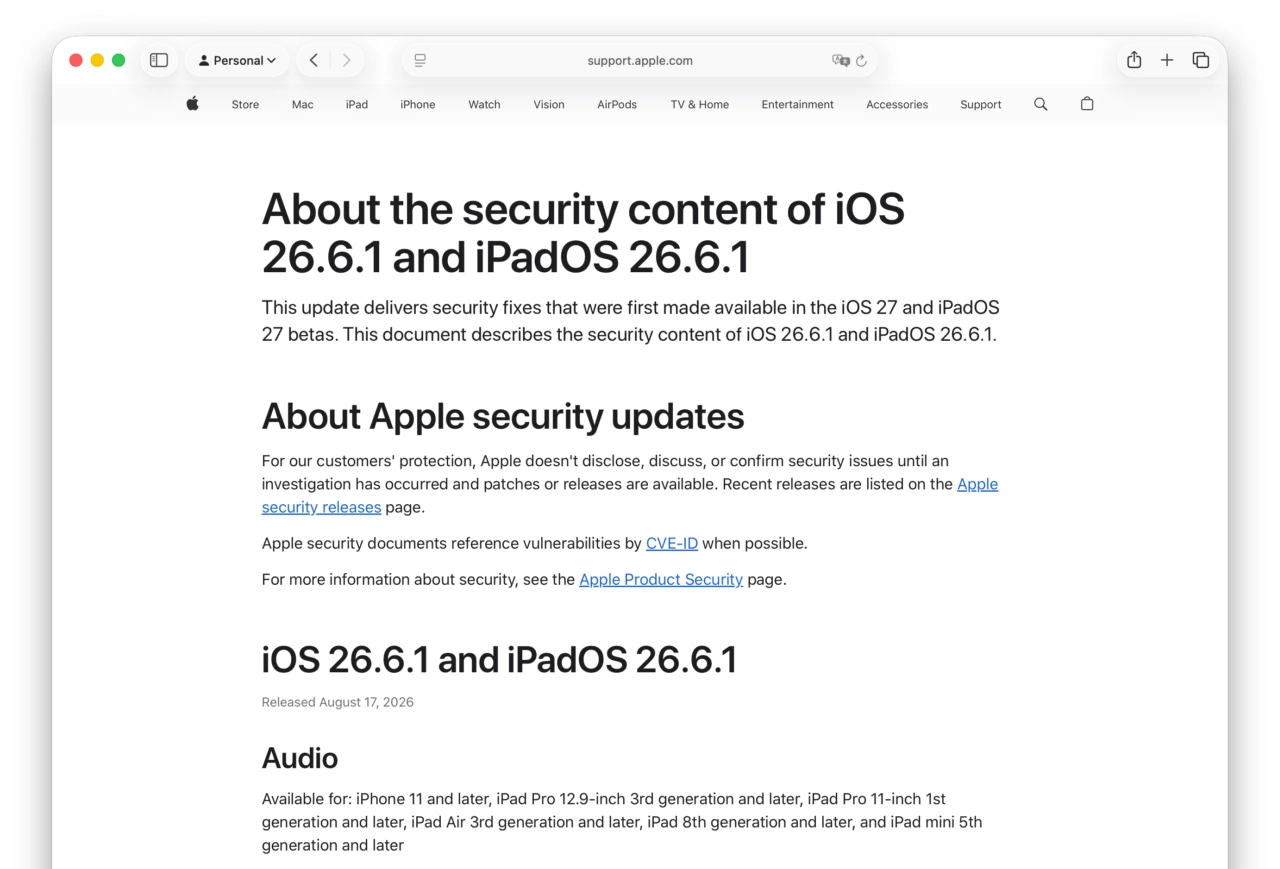The height and width of the screenshot is (869, 1280).
Task: Open the Entertainment menu item
Action: pyautogui.click(x=797, y=104)
